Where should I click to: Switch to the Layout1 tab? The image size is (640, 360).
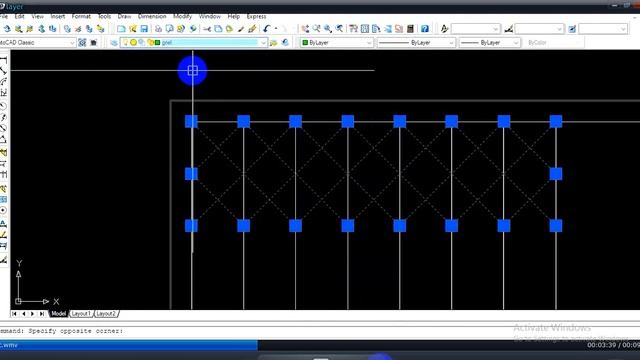(x=81, y=313)
